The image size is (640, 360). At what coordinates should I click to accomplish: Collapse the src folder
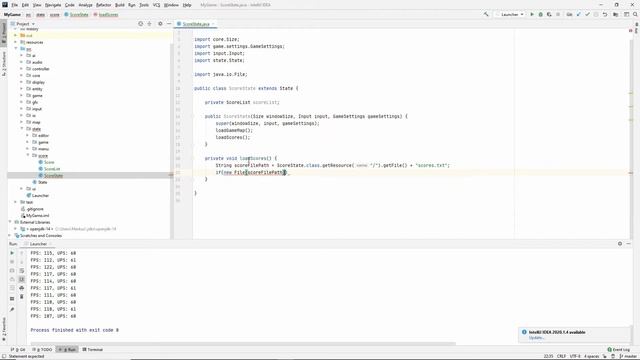pos(16,49)
